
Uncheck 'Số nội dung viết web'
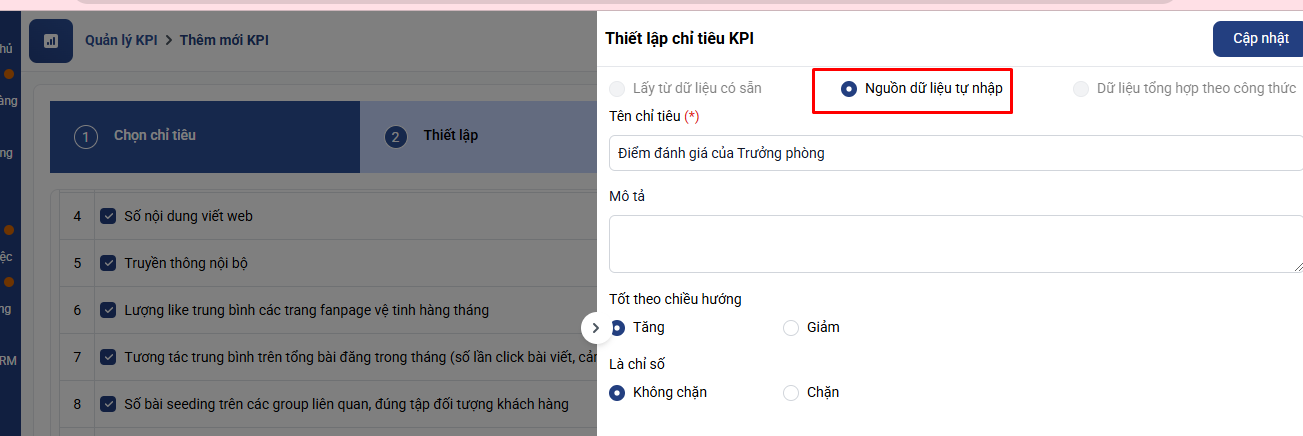click(109, 216)
